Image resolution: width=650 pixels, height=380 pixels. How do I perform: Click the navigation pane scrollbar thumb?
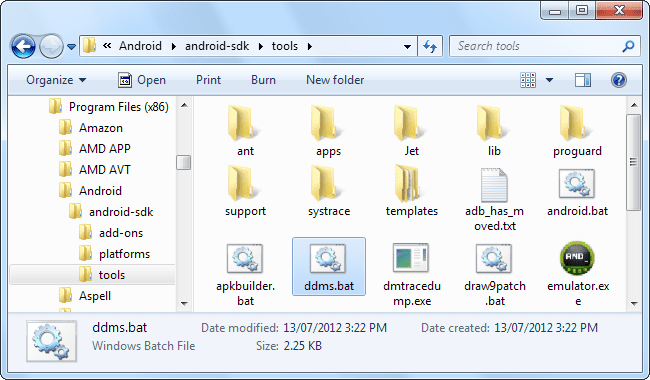pos(184,162)
